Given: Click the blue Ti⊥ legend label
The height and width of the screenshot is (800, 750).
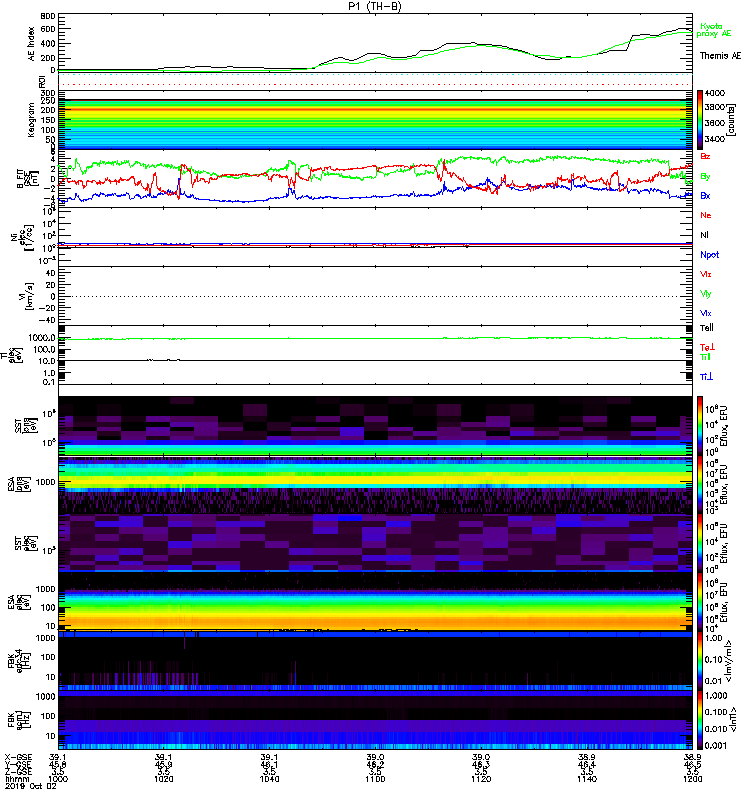Looking at the screenshot, I should click(x=706, y=377).
